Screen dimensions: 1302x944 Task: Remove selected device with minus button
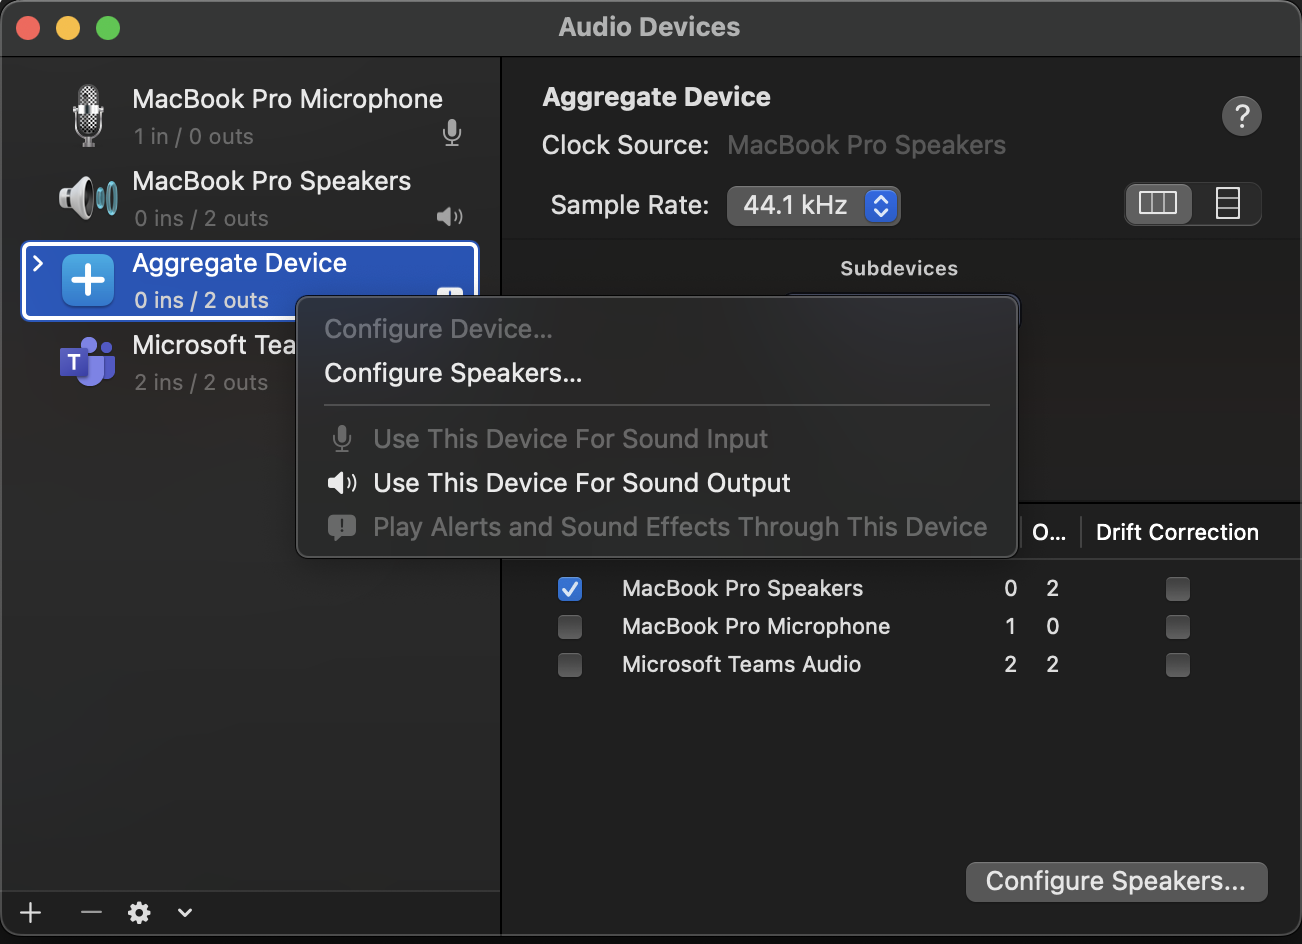tap(91, 912)
